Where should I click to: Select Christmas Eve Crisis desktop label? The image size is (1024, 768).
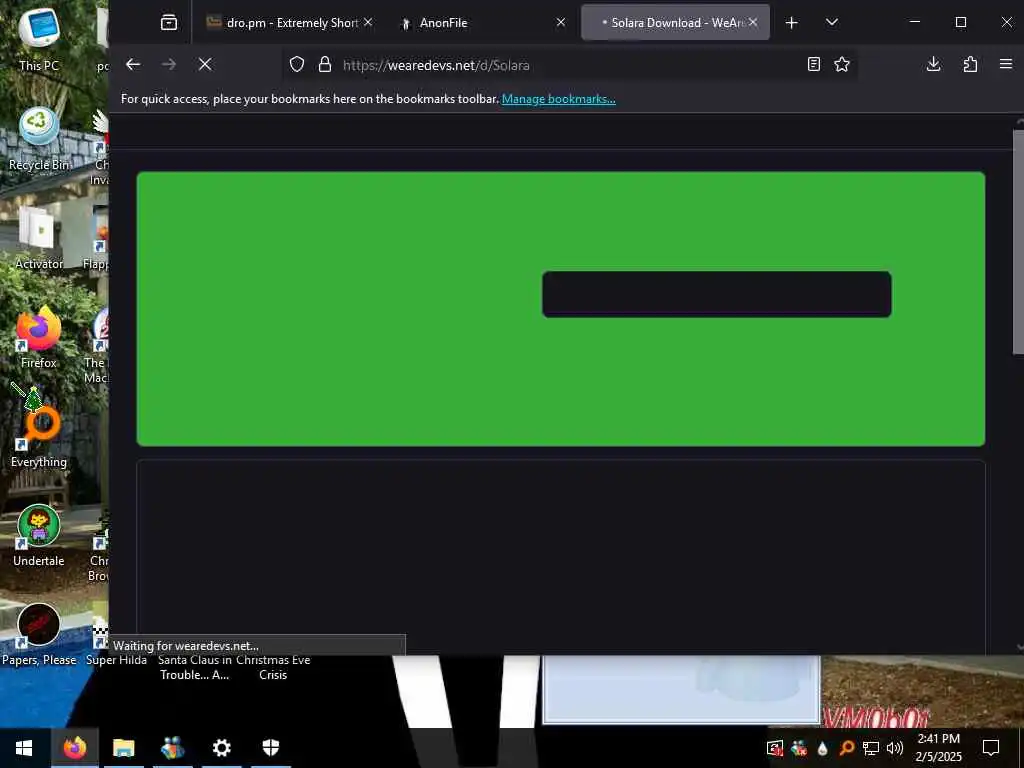(x=273, y=667)
